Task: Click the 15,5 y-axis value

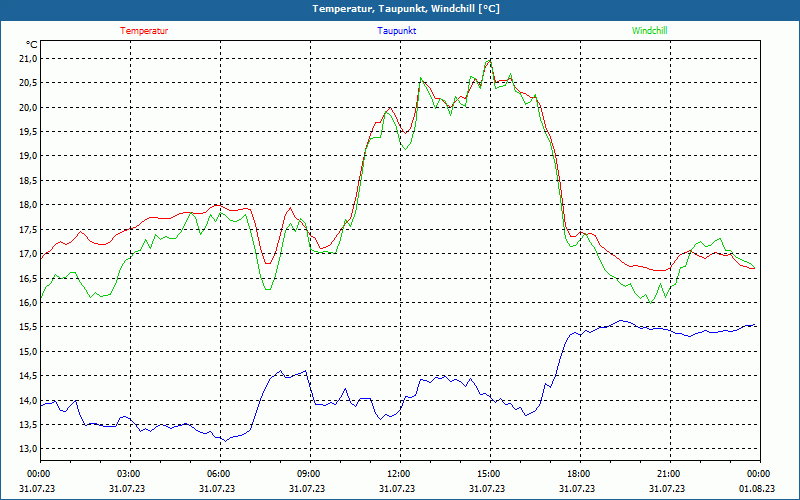Action: pos(29,327)
